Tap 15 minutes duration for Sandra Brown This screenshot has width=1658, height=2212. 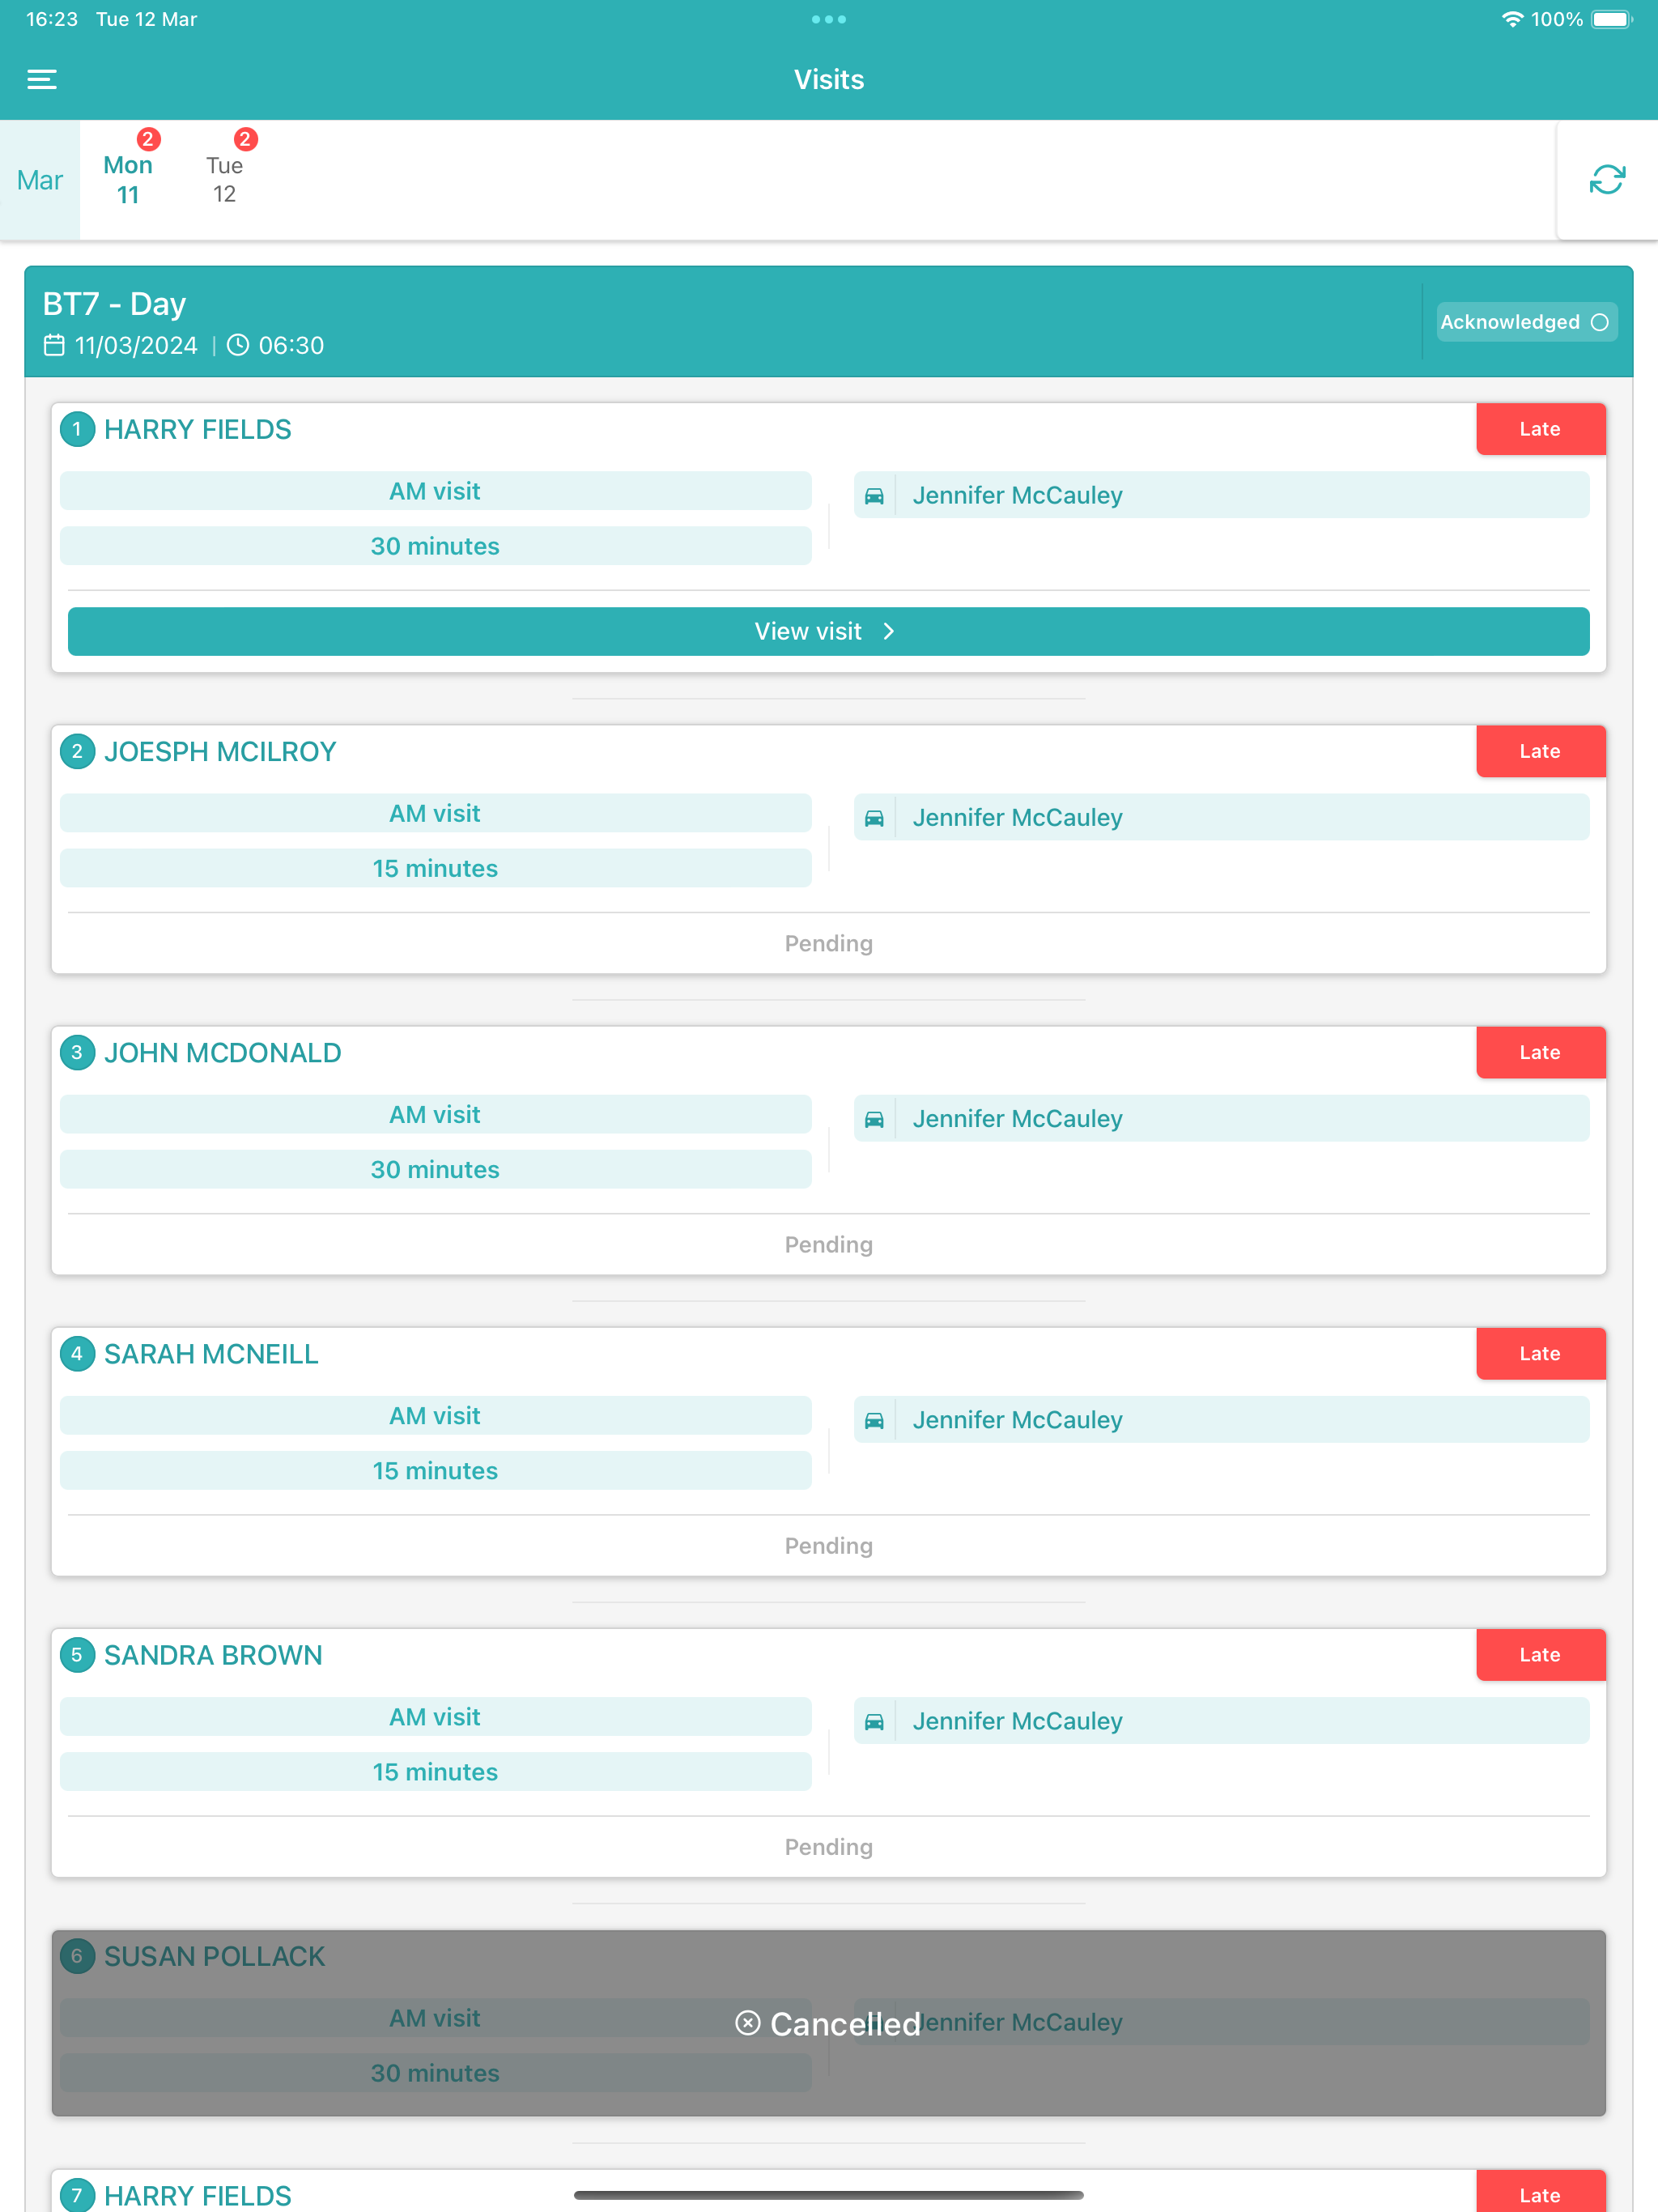pos(435,1771)
